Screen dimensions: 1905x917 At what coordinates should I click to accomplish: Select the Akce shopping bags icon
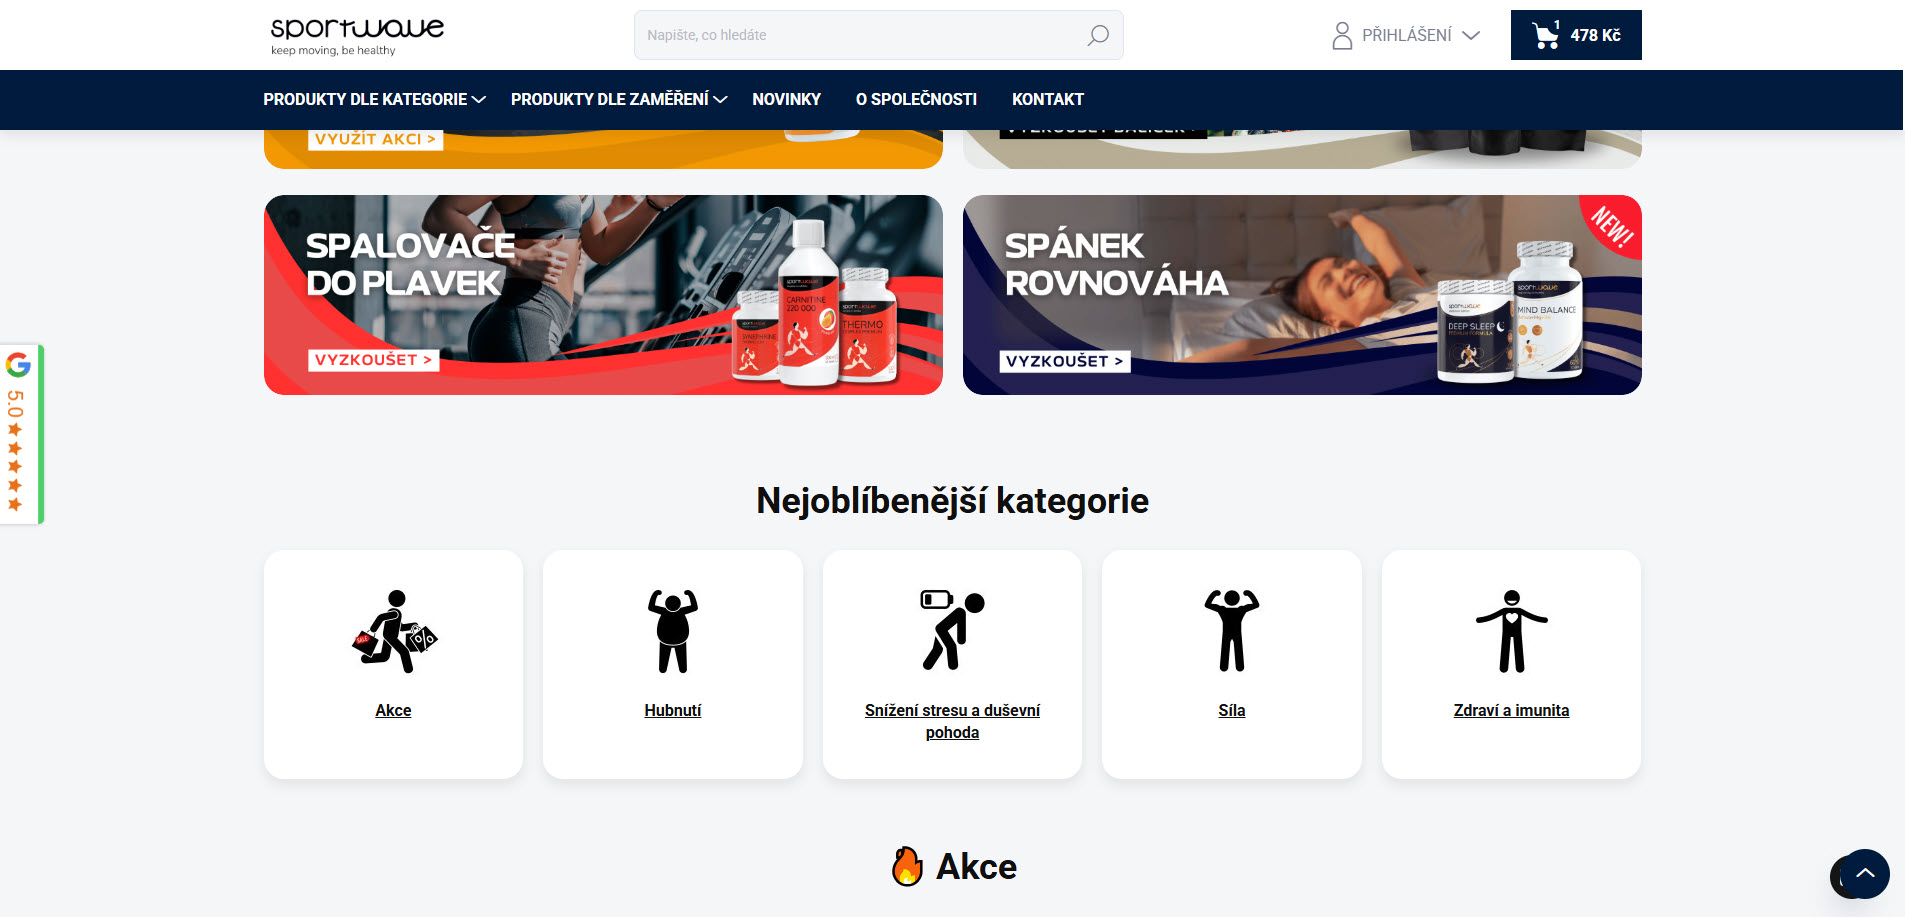coord(394,631)
